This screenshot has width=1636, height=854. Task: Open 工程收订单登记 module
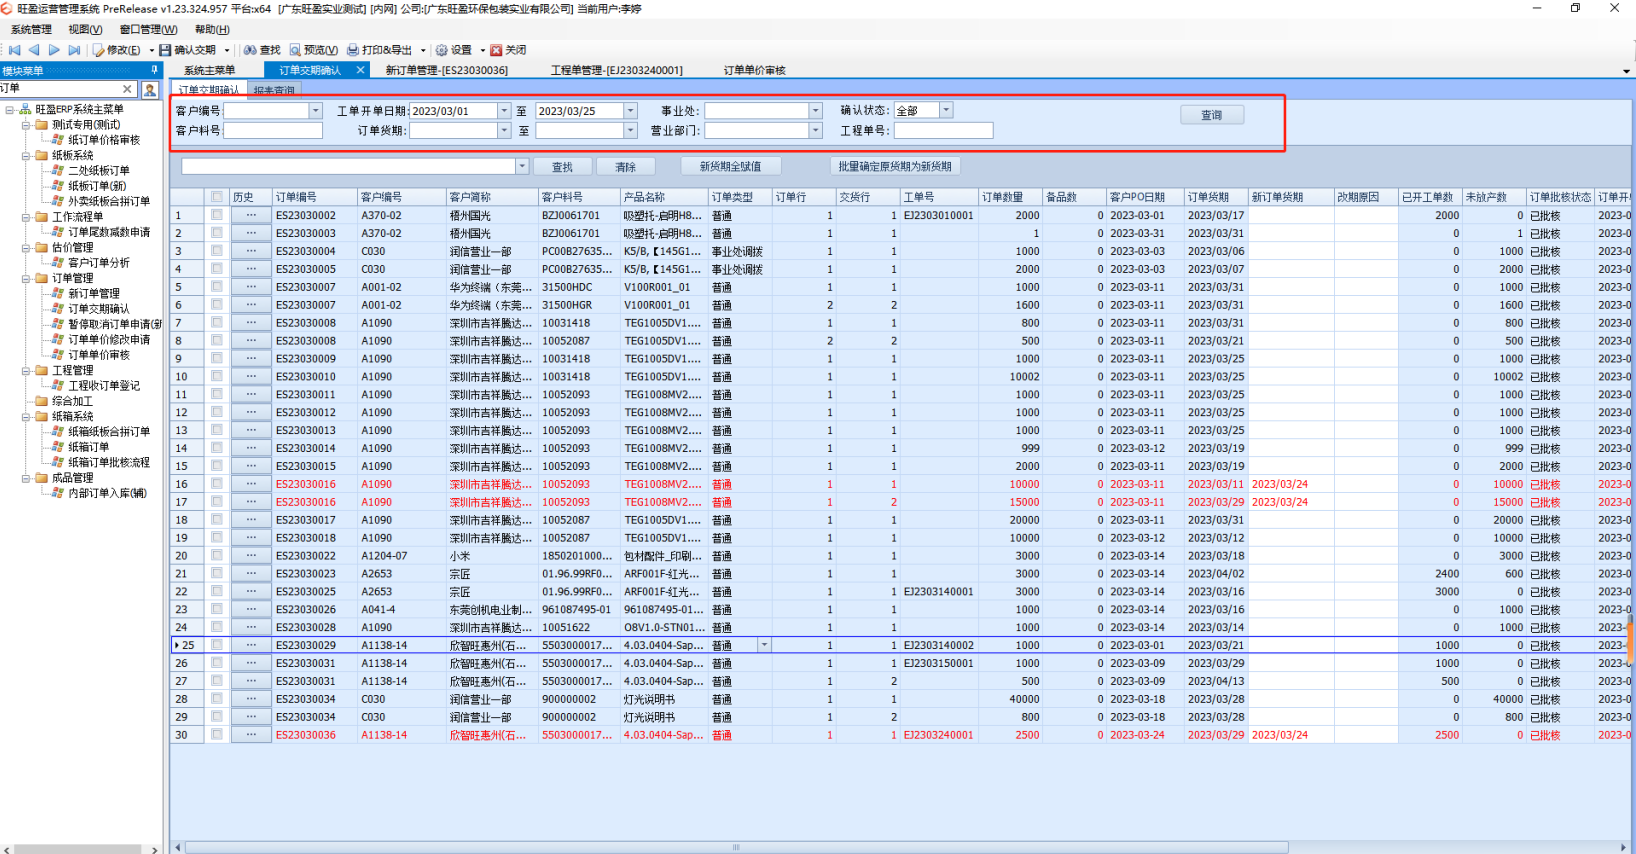104,386
